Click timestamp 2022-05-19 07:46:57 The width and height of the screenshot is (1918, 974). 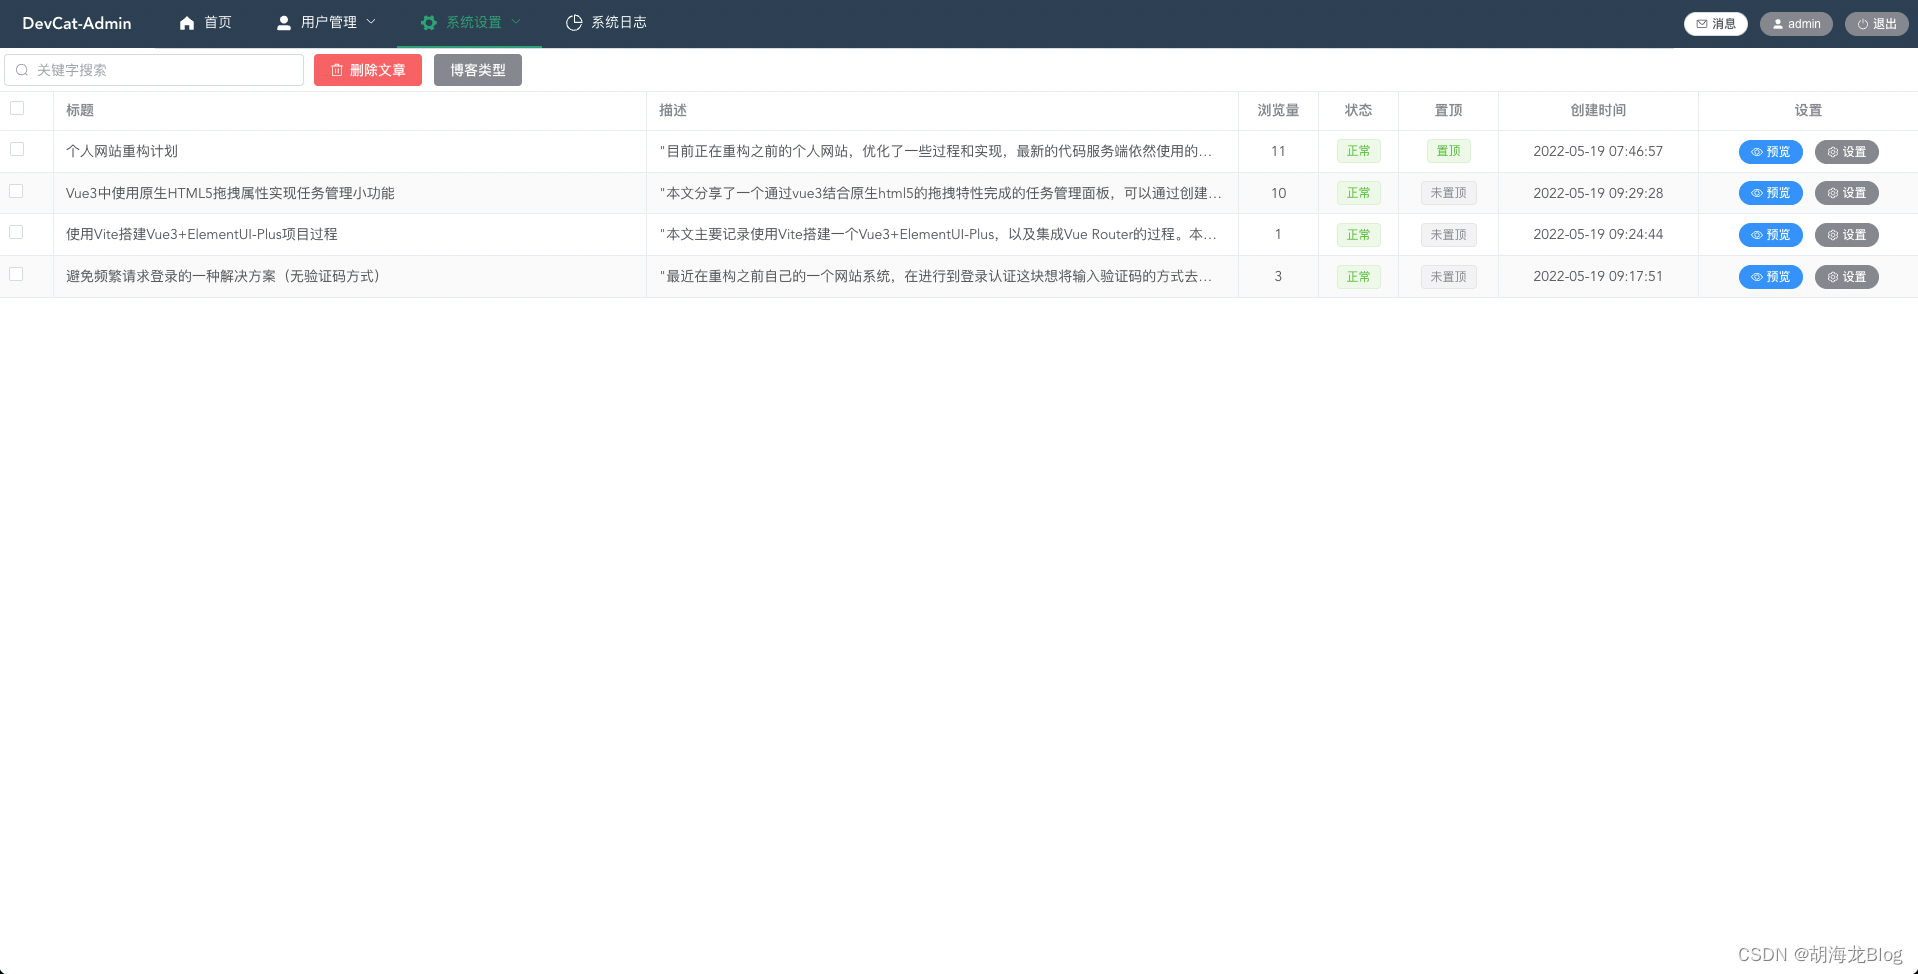(x=1598, y=151)
